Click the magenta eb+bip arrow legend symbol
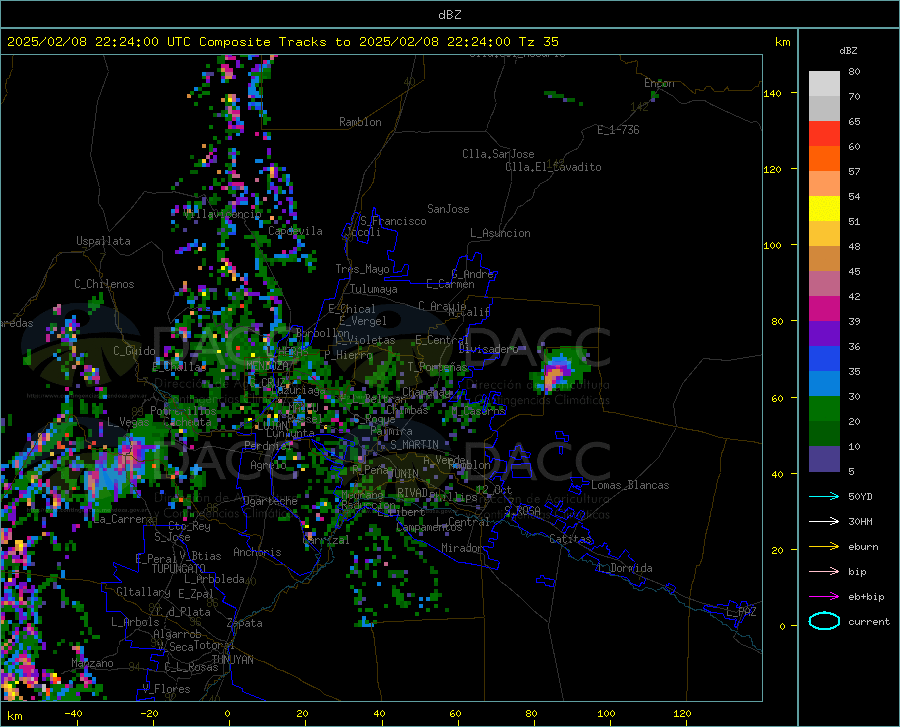This screenshot has height=727, width=900. coord(824,597)
